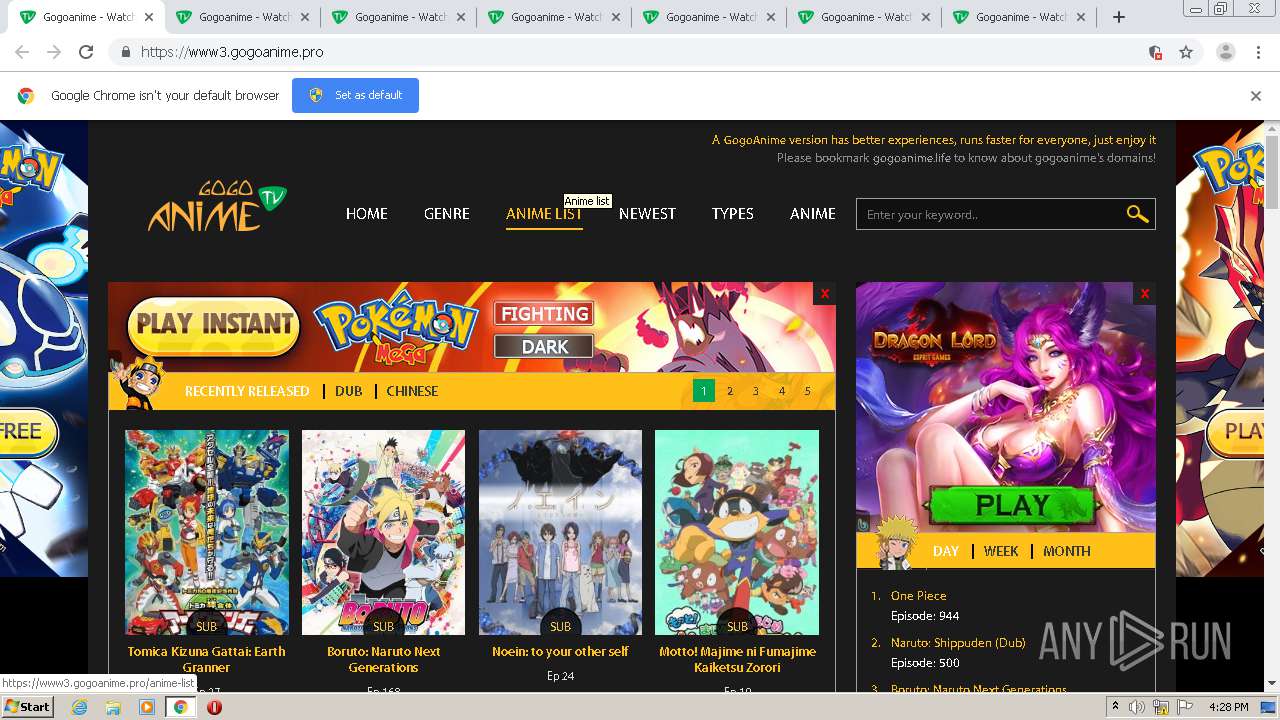1280x720 pixels.
Task: Select the CHINESE tab
Action: pyautogui.click(x=412, y=391)
